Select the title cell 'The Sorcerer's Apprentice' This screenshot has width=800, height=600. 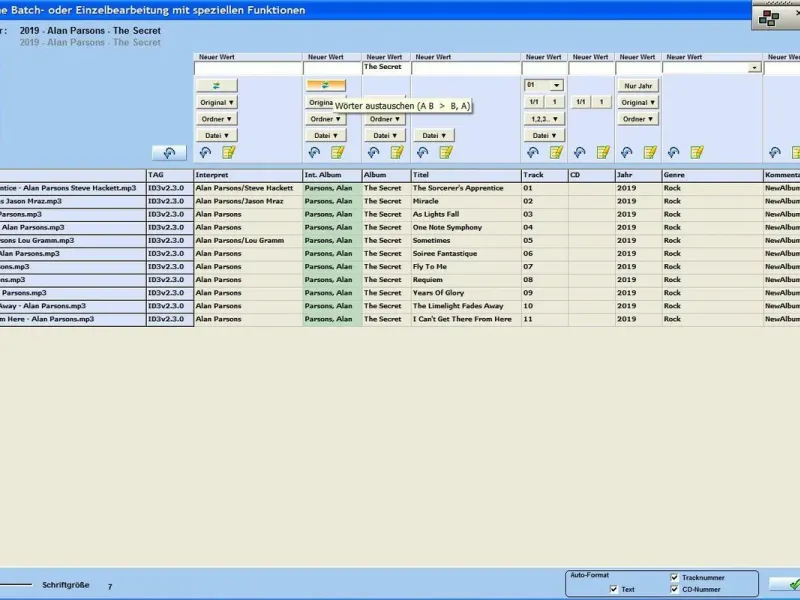point(466,188)
